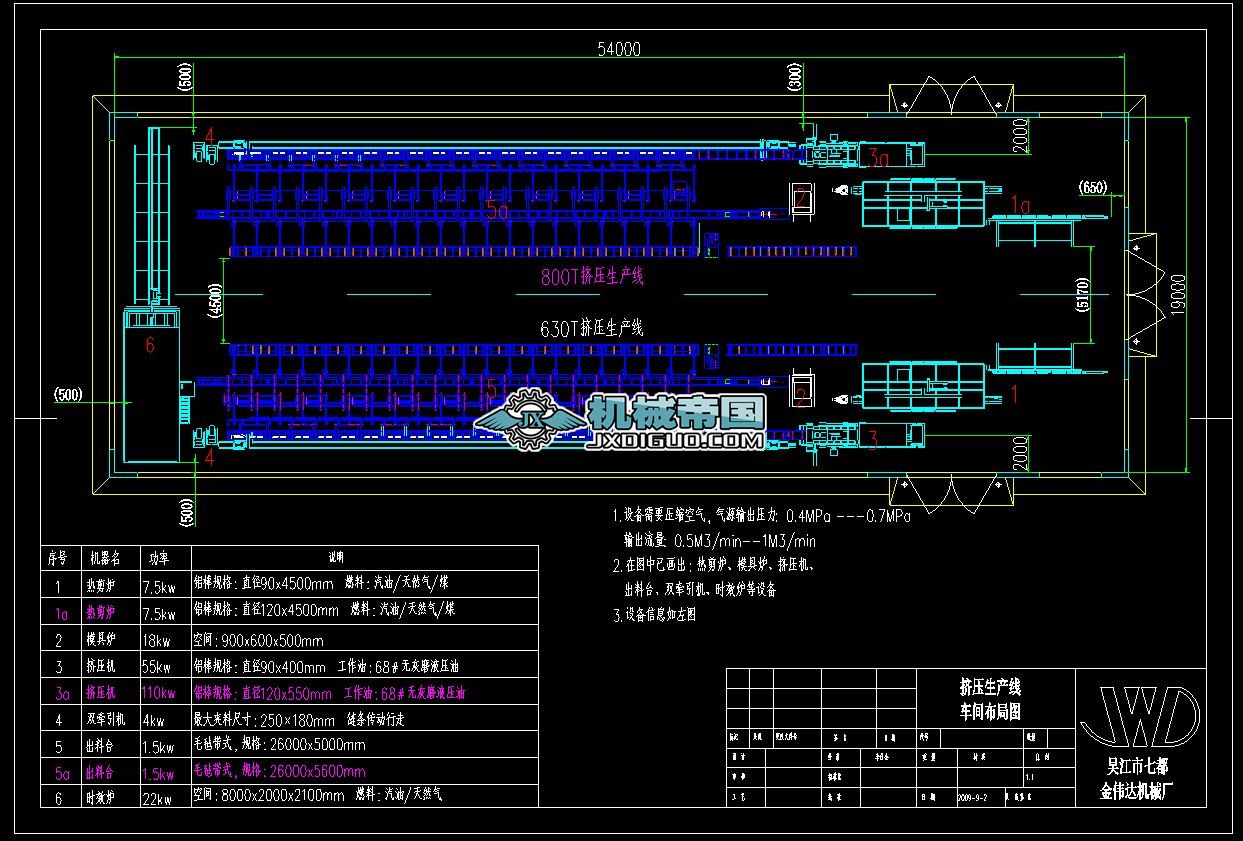Click the red equipment tag 5a
Image resolution: width=1243 pixels, height=841 pixels.
(497, 211)
